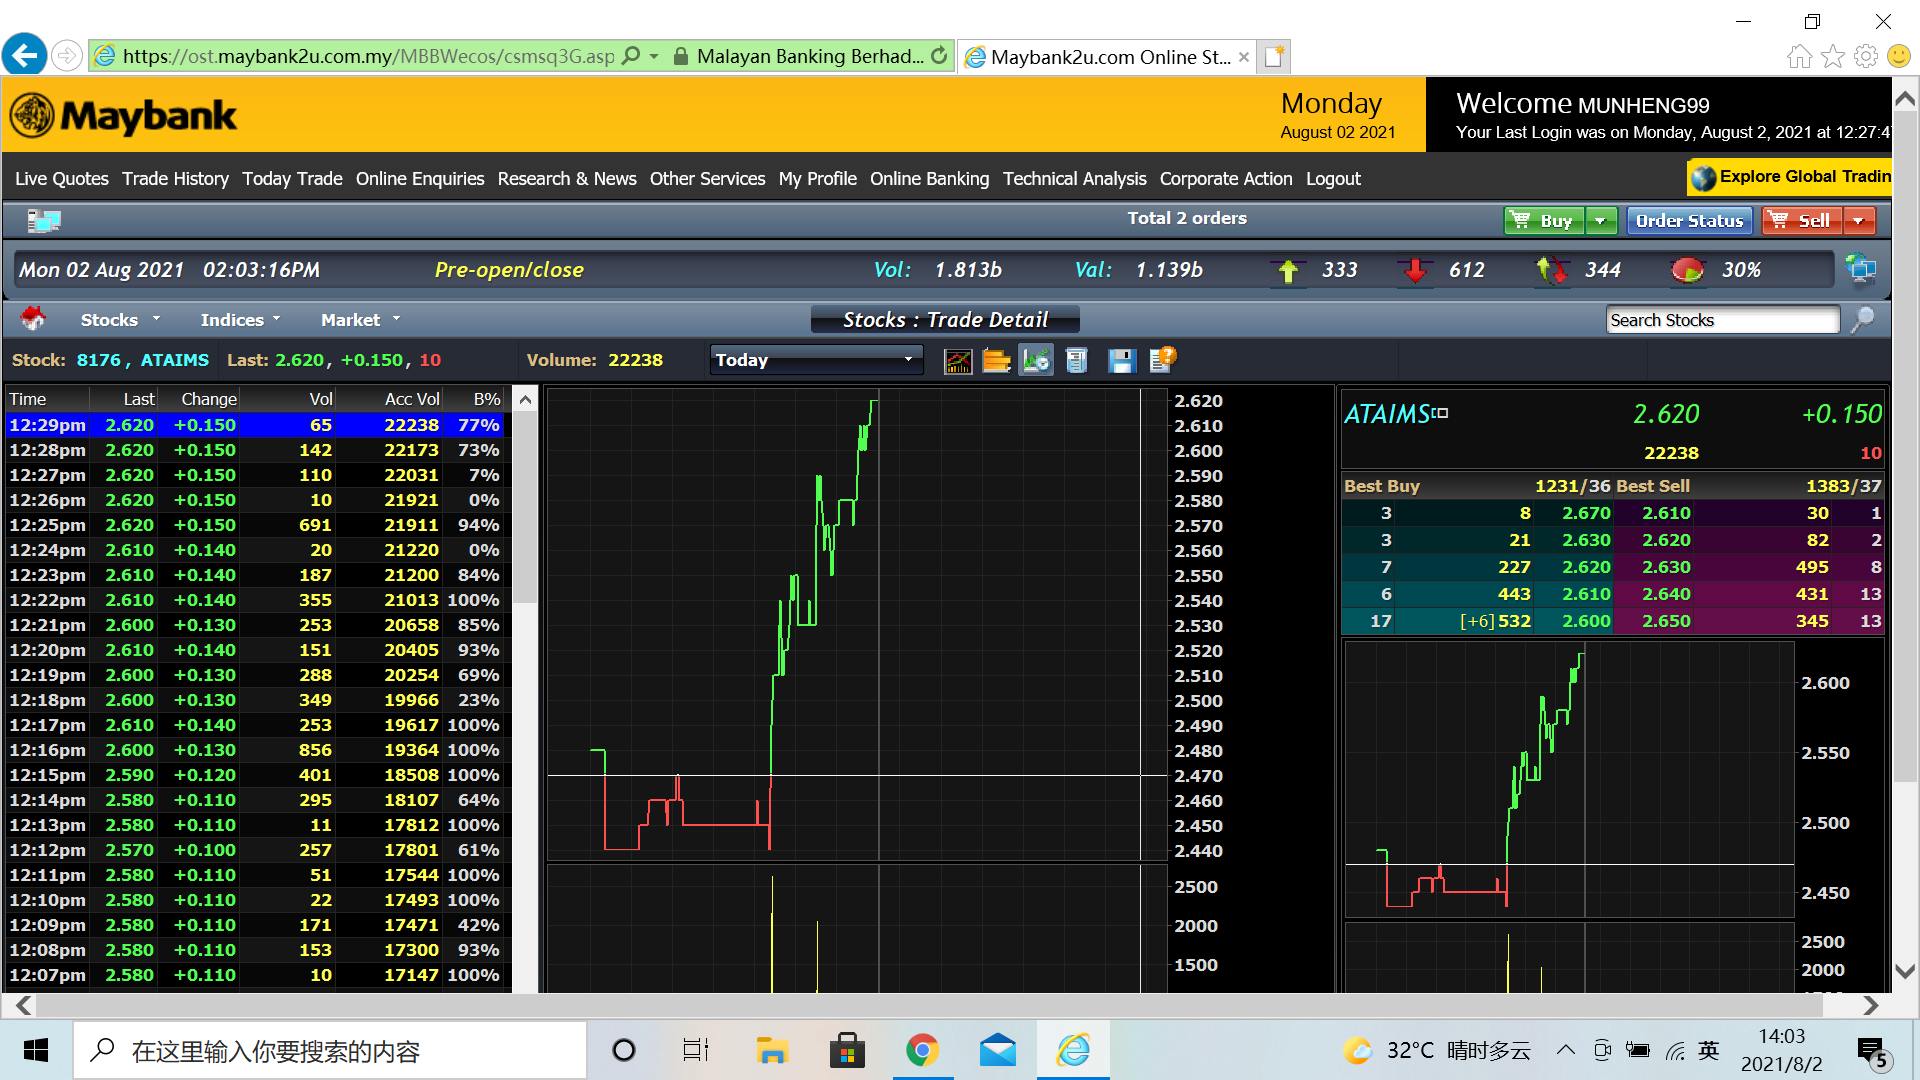Click the help document icon with question mark
Viewport: 1920px width, 1080px height.
coord(1162,361)
